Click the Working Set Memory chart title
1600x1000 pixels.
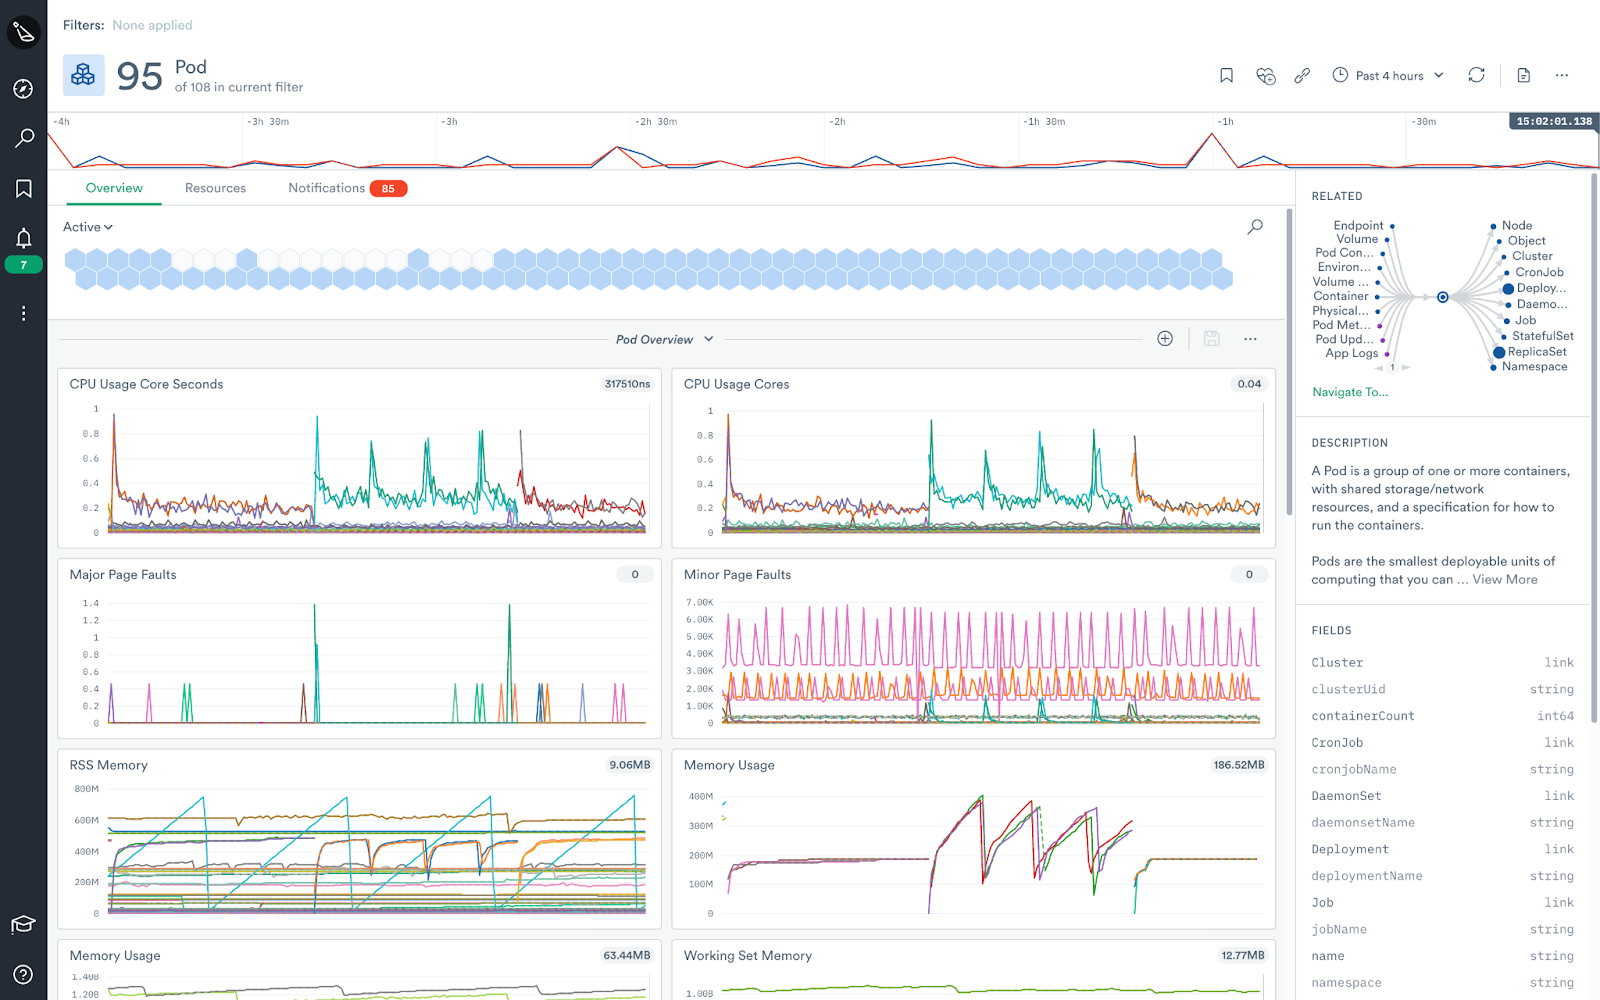748,956
